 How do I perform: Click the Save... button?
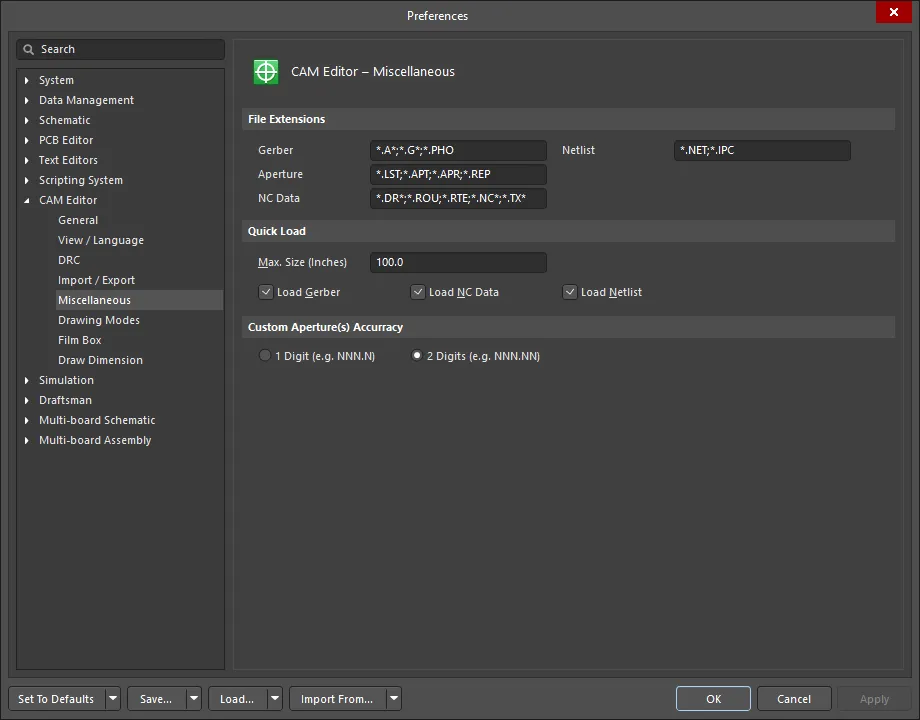tap(157, 698)
